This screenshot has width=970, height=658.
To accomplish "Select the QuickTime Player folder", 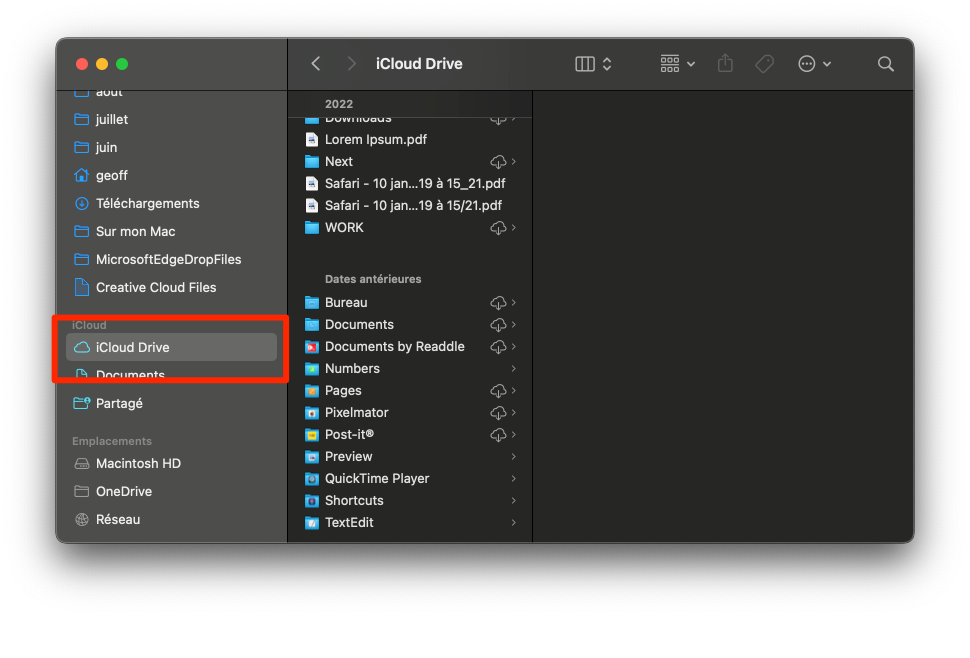I will point(410,479).
